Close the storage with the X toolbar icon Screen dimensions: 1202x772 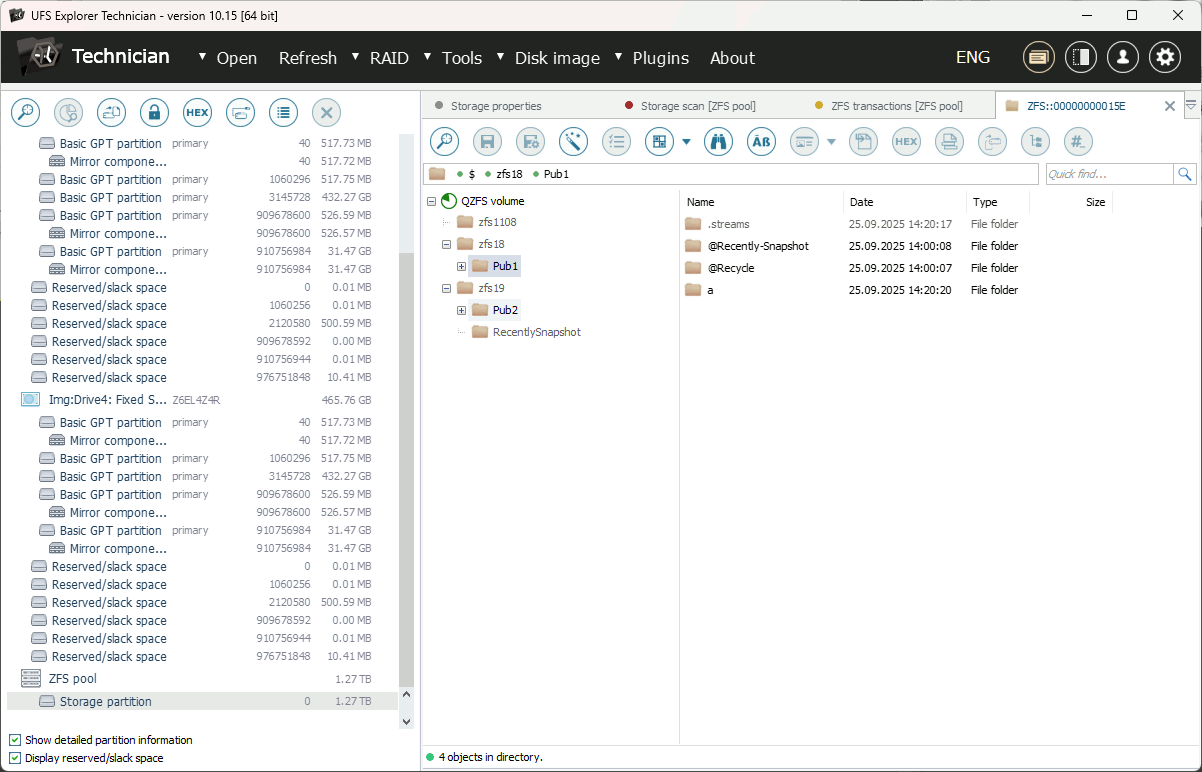326,112
